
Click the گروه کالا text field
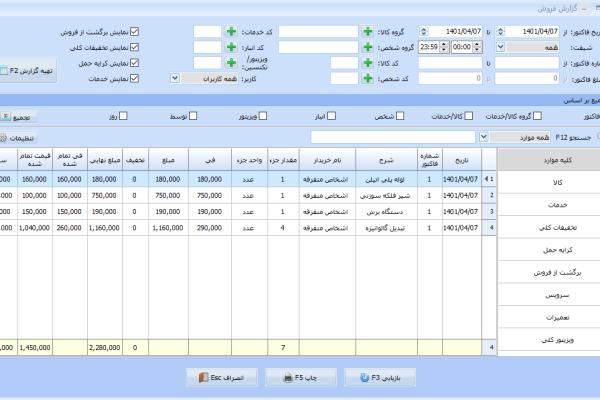318,31
